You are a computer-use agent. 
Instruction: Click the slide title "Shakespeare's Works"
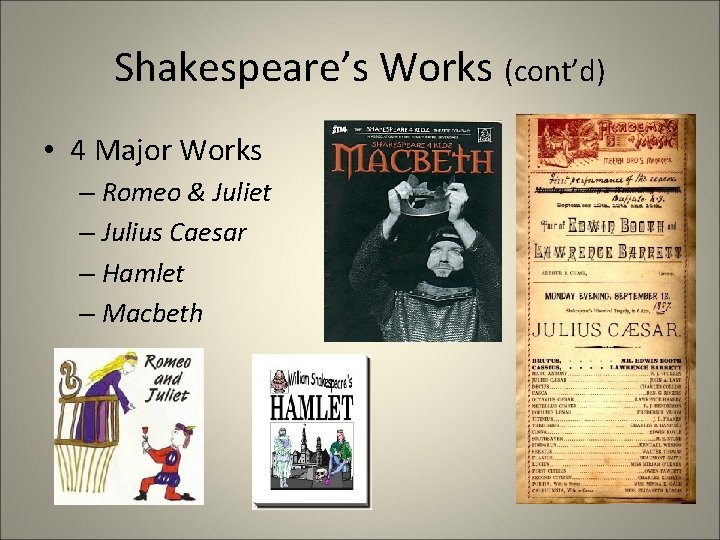click(x=303, y=68)
